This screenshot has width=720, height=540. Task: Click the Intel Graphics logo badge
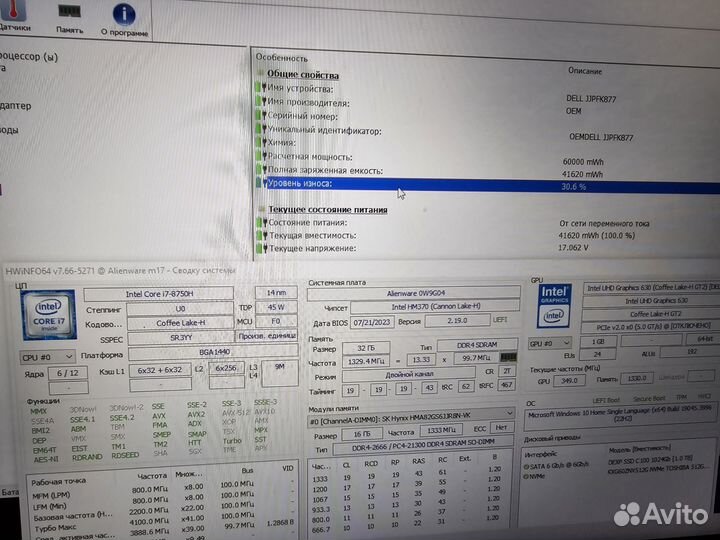[x=554, y=306]
